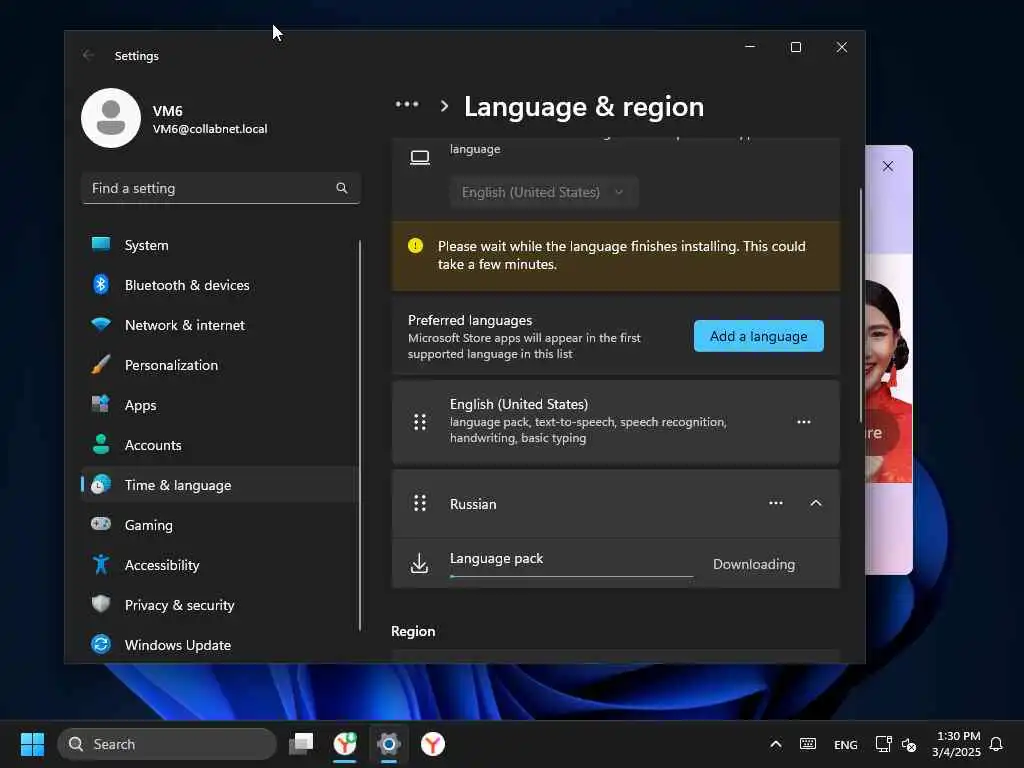1024x768 pixels.
Task: Click the Downloading status text
Action: pos(754,564)
